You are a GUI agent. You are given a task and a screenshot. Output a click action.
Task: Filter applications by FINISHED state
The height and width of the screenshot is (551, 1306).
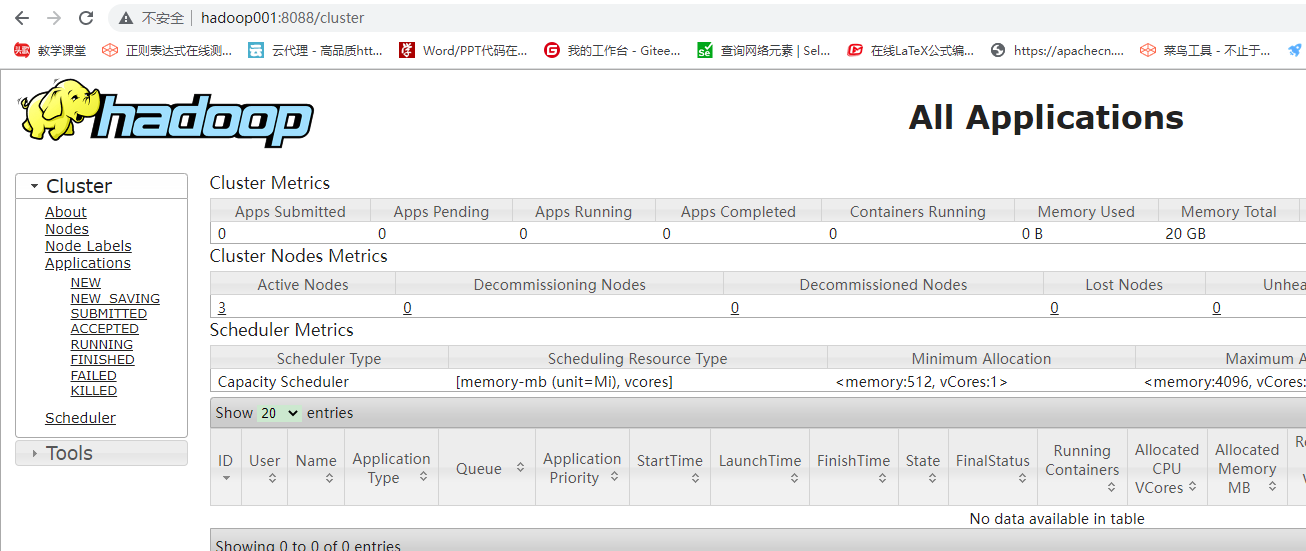(x=102, y=359)
